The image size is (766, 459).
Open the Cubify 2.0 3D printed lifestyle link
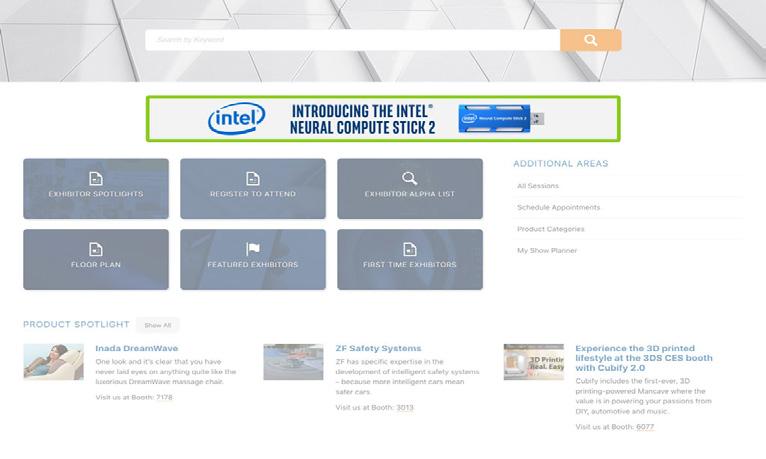pos(644,358)
